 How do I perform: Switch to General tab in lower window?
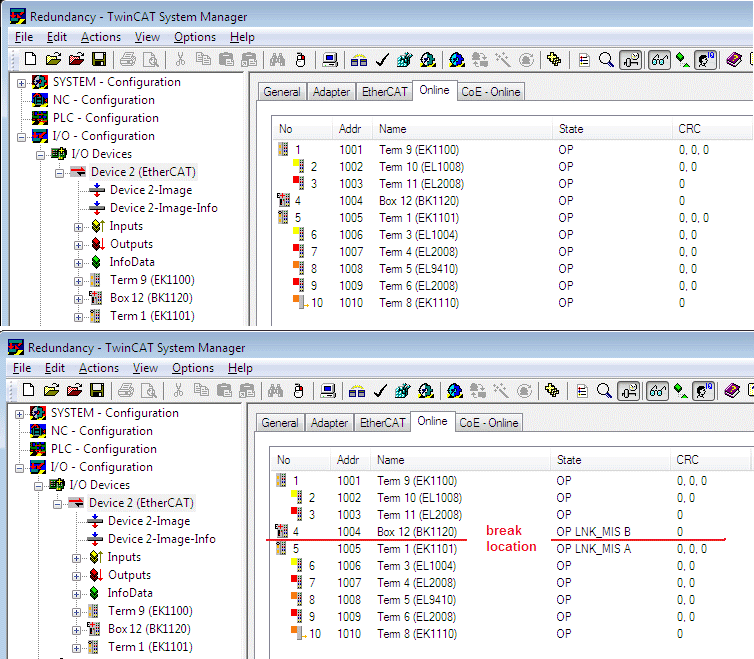pyautogui.click(x=280, y=423)
